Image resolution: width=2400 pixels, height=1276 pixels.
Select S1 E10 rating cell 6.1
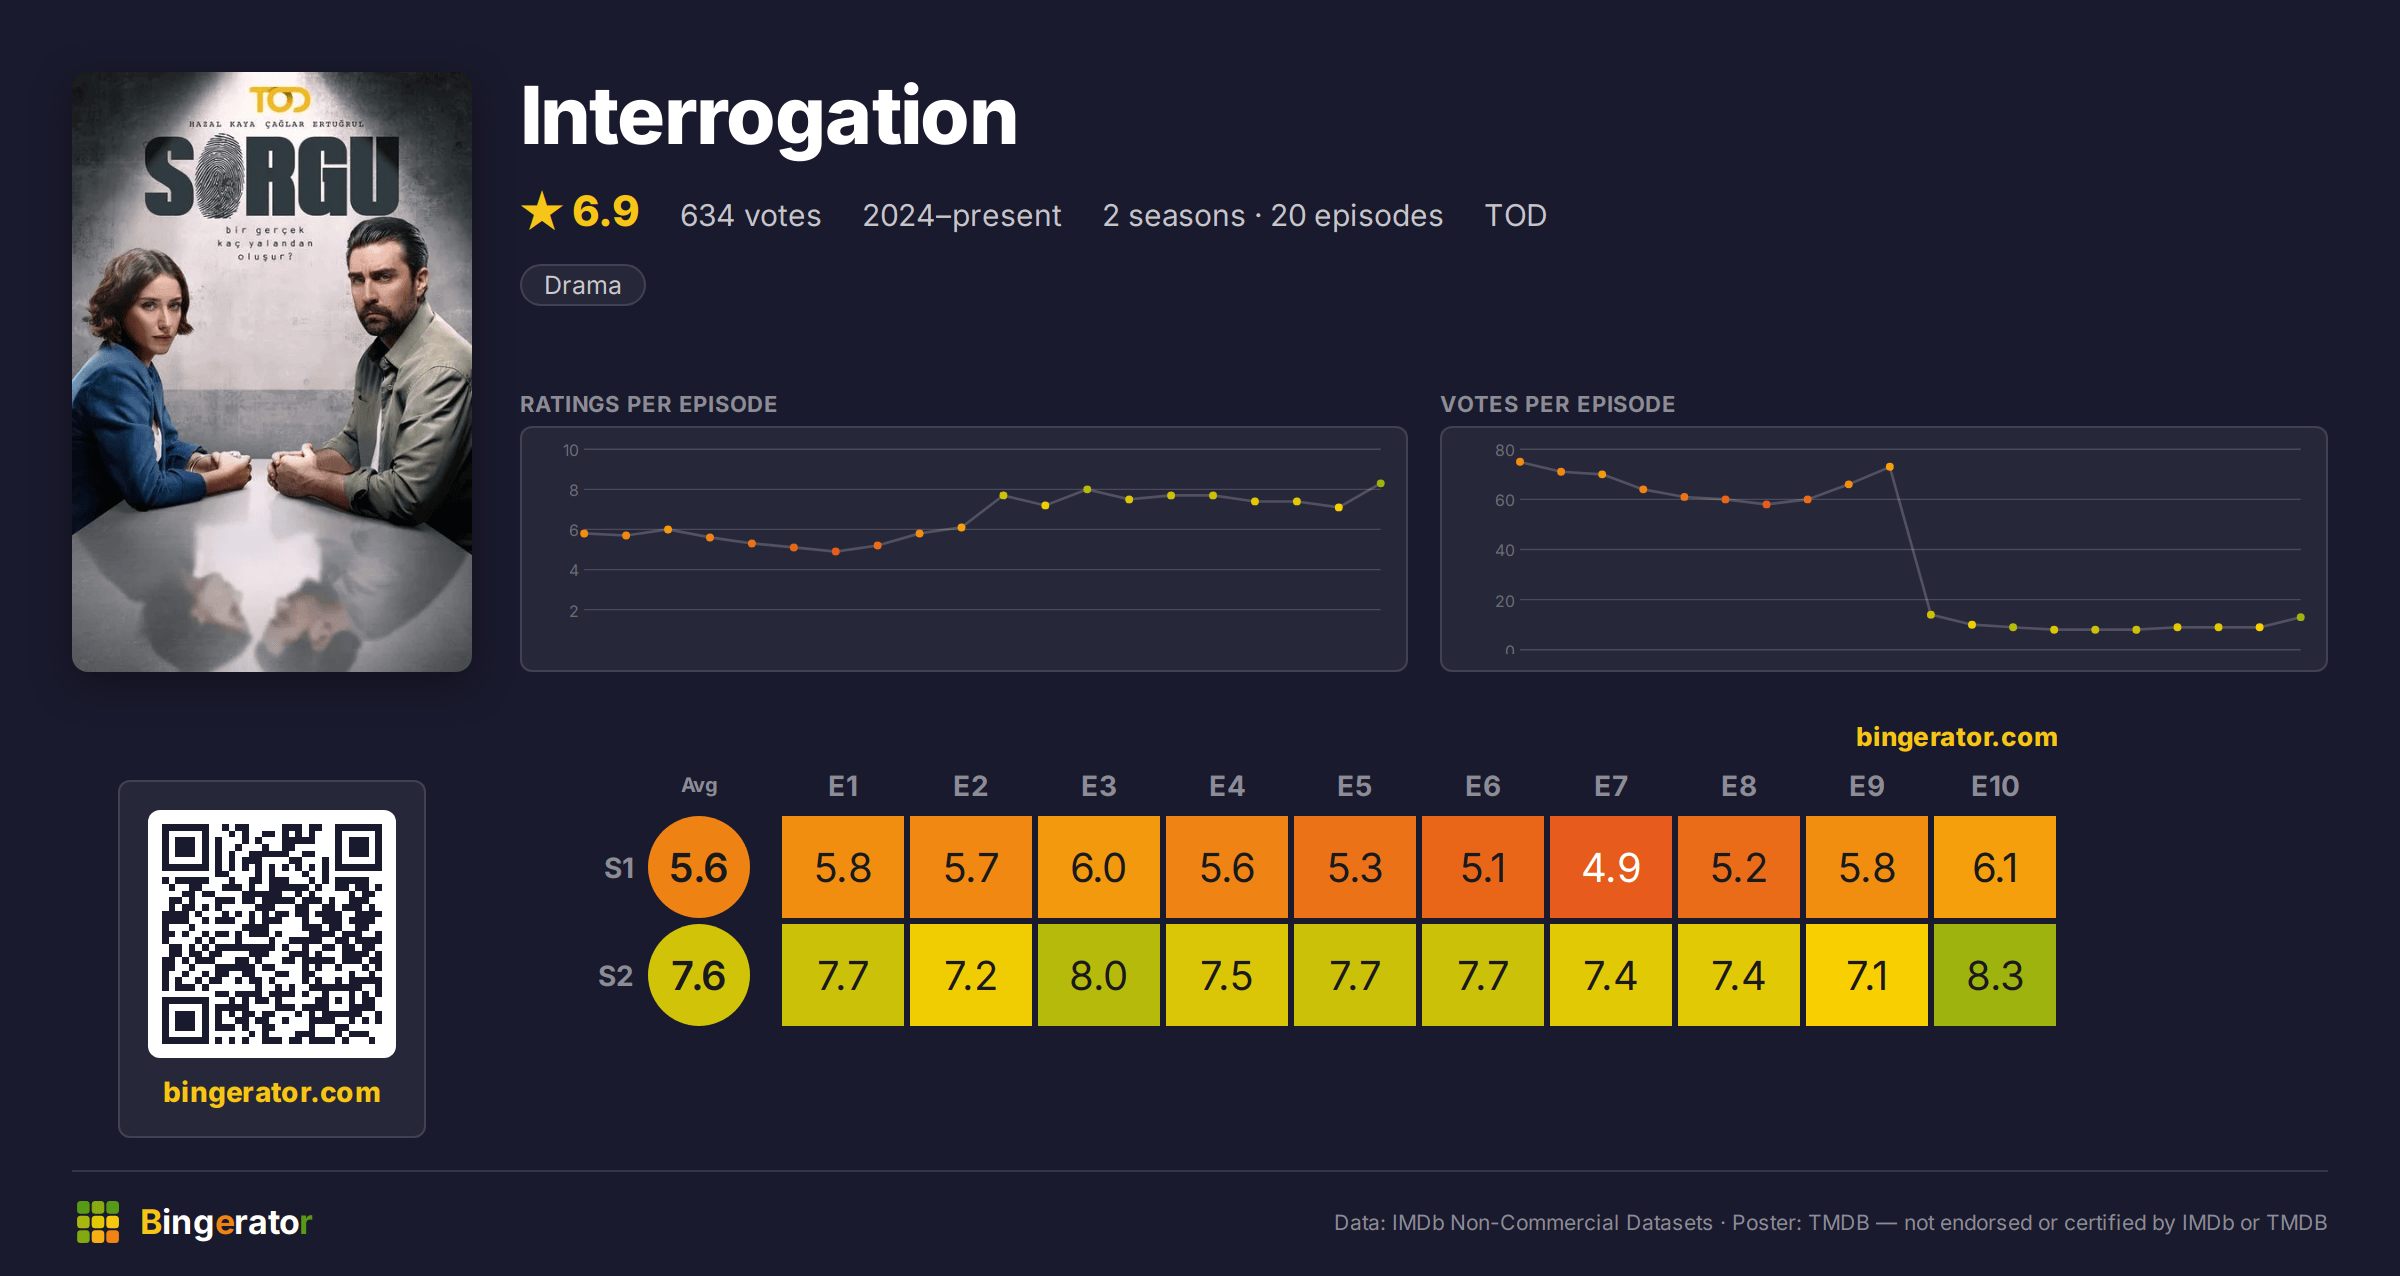[1995, 867]
